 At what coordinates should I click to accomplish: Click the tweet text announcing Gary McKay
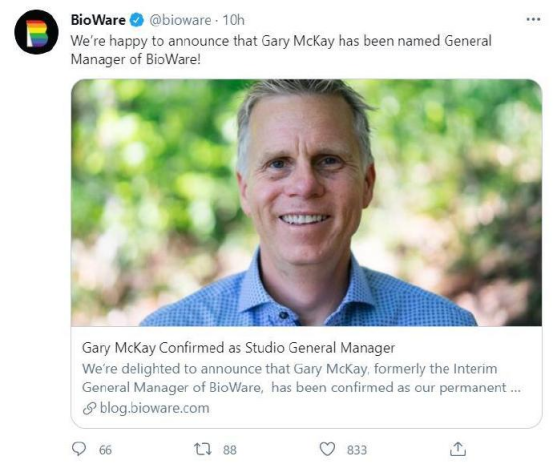pos(281,50)
